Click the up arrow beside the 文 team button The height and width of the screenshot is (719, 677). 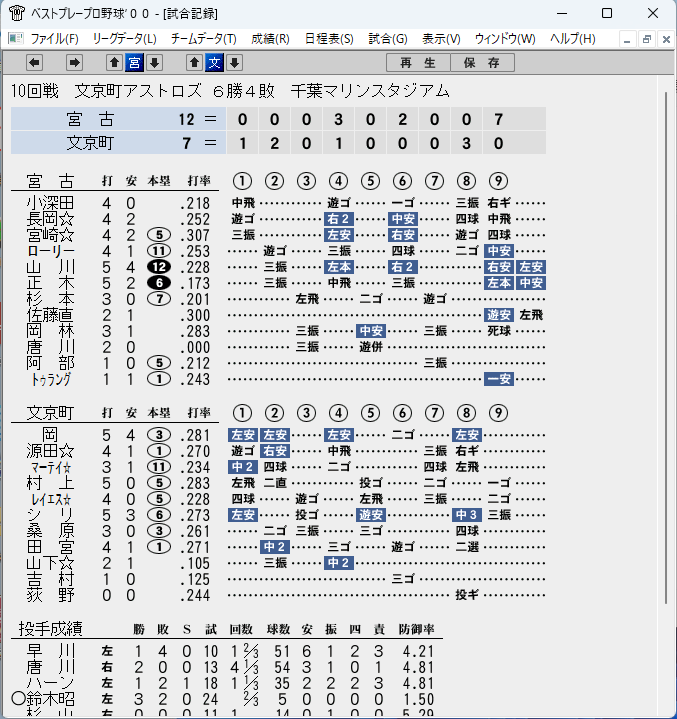click(194, 63)
